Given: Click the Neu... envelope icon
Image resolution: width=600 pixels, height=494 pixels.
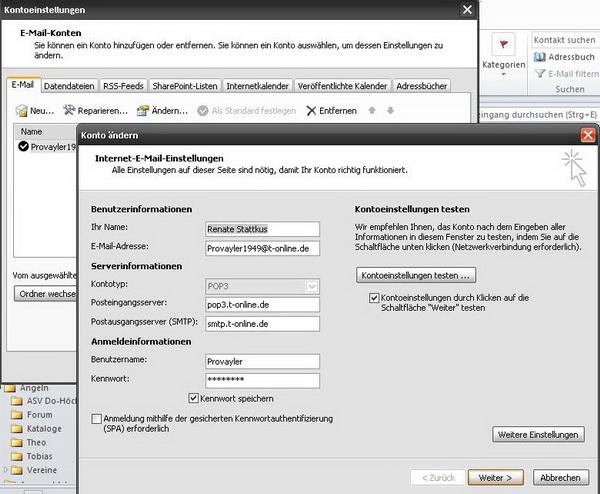Looking at the screenshot, I should point(21,111).
